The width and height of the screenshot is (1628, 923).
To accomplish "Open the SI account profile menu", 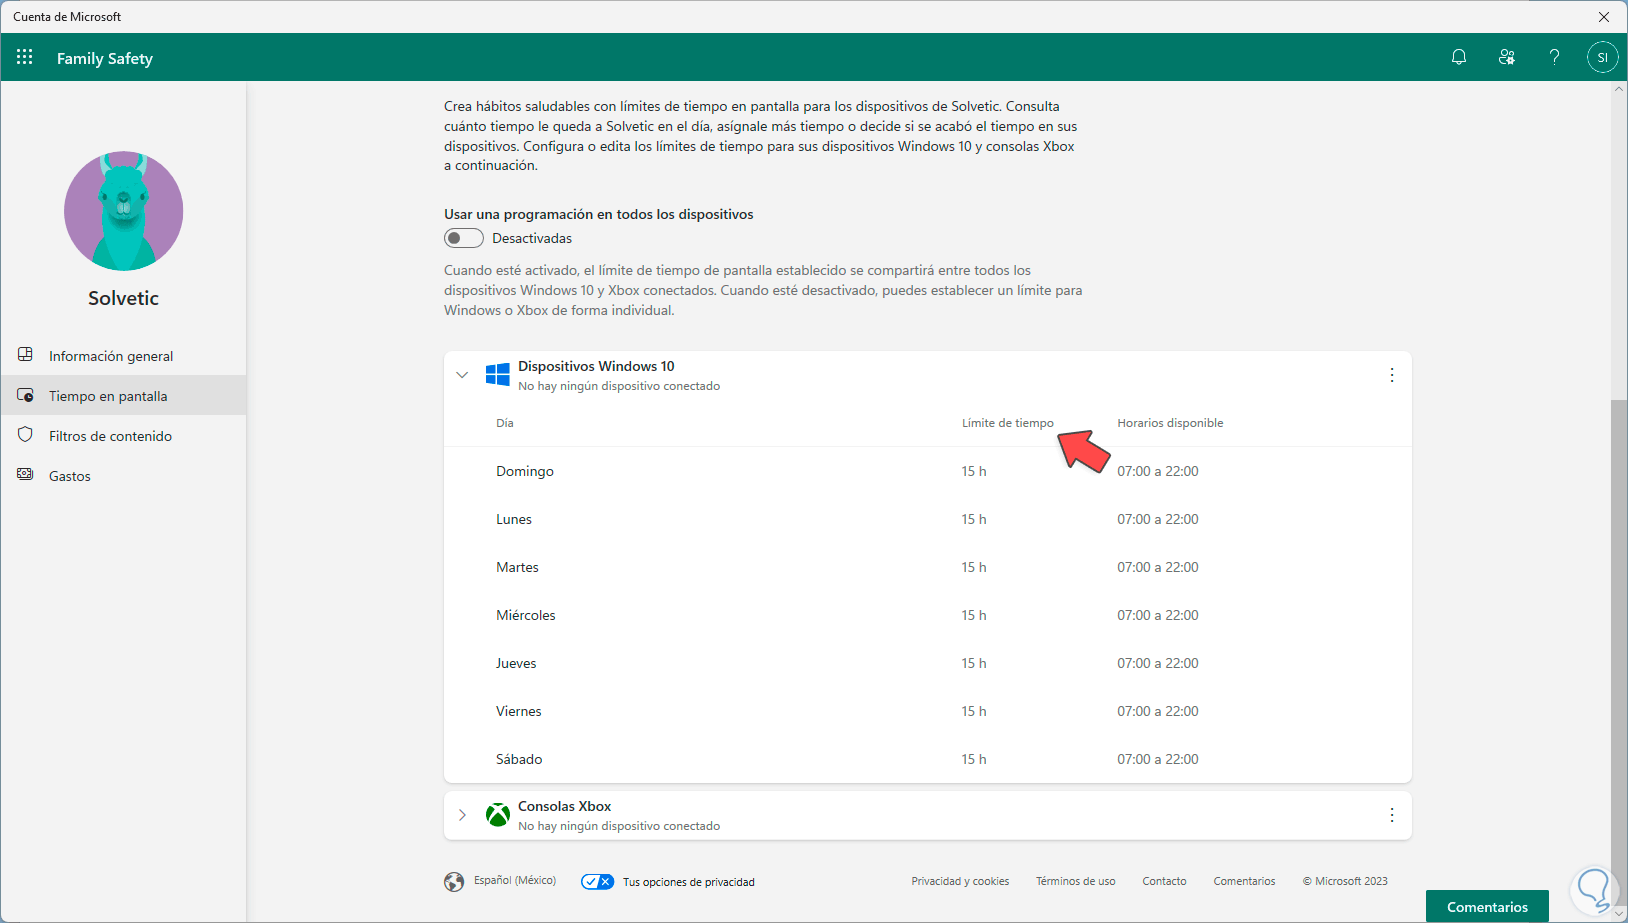I will pyautogui.click(x=1602, y=57).
